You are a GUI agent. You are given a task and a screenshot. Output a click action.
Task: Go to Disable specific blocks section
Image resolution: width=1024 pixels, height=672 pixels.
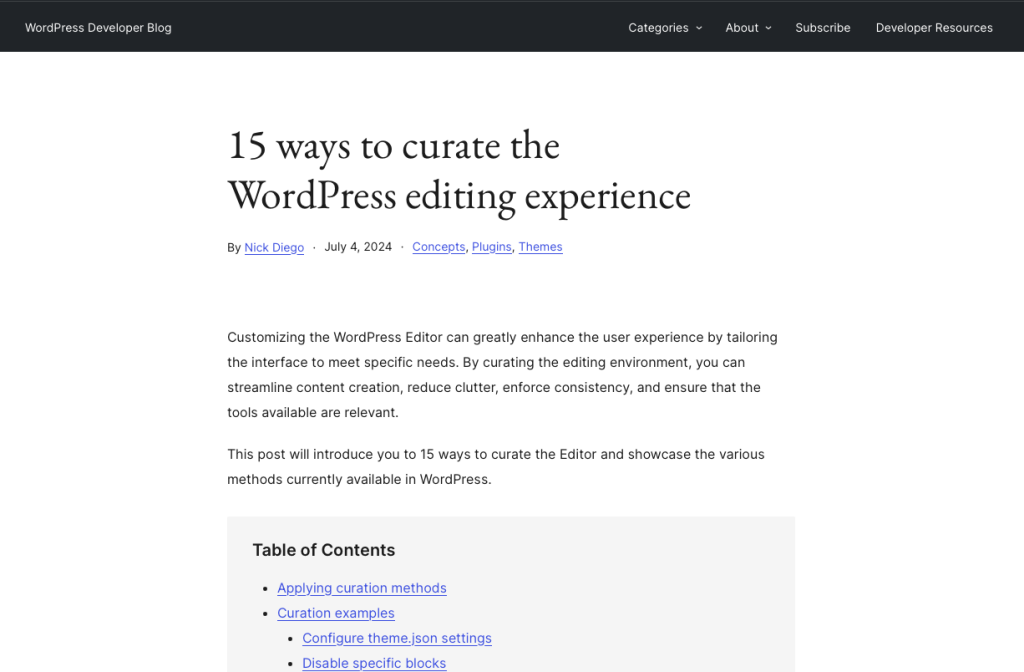373,663
